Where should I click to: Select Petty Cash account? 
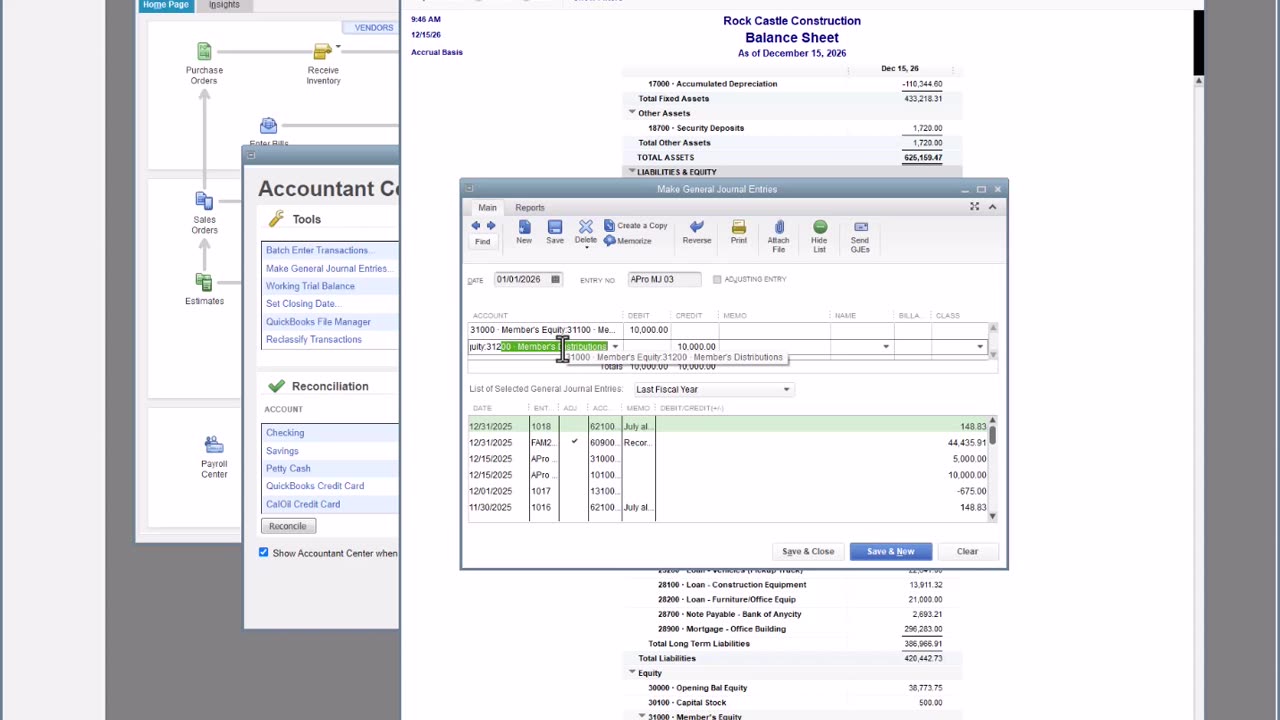[288, 468]
